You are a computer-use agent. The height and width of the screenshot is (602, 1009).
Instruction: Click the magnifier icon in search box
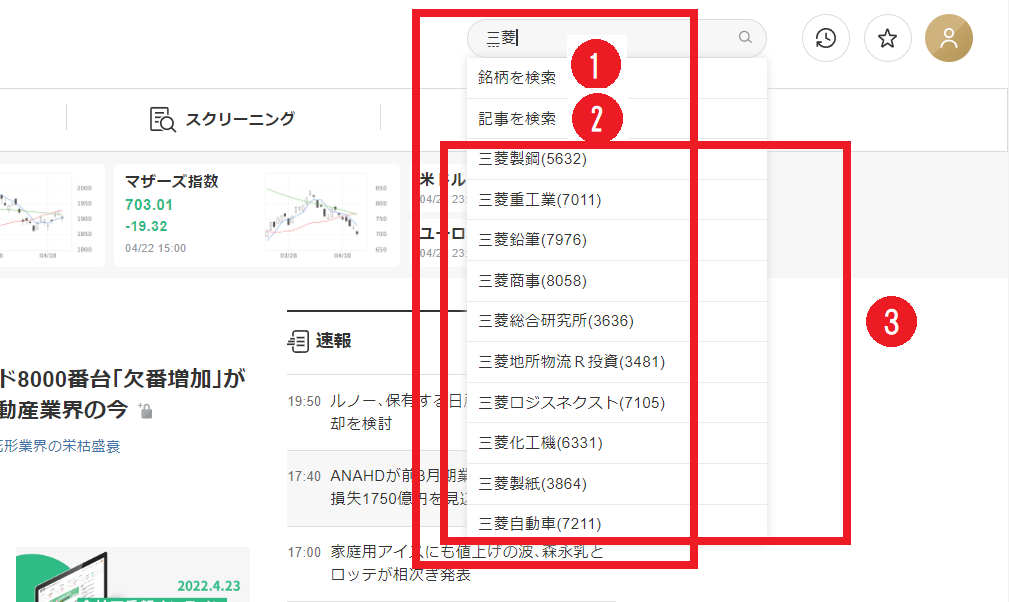point(745,37)
